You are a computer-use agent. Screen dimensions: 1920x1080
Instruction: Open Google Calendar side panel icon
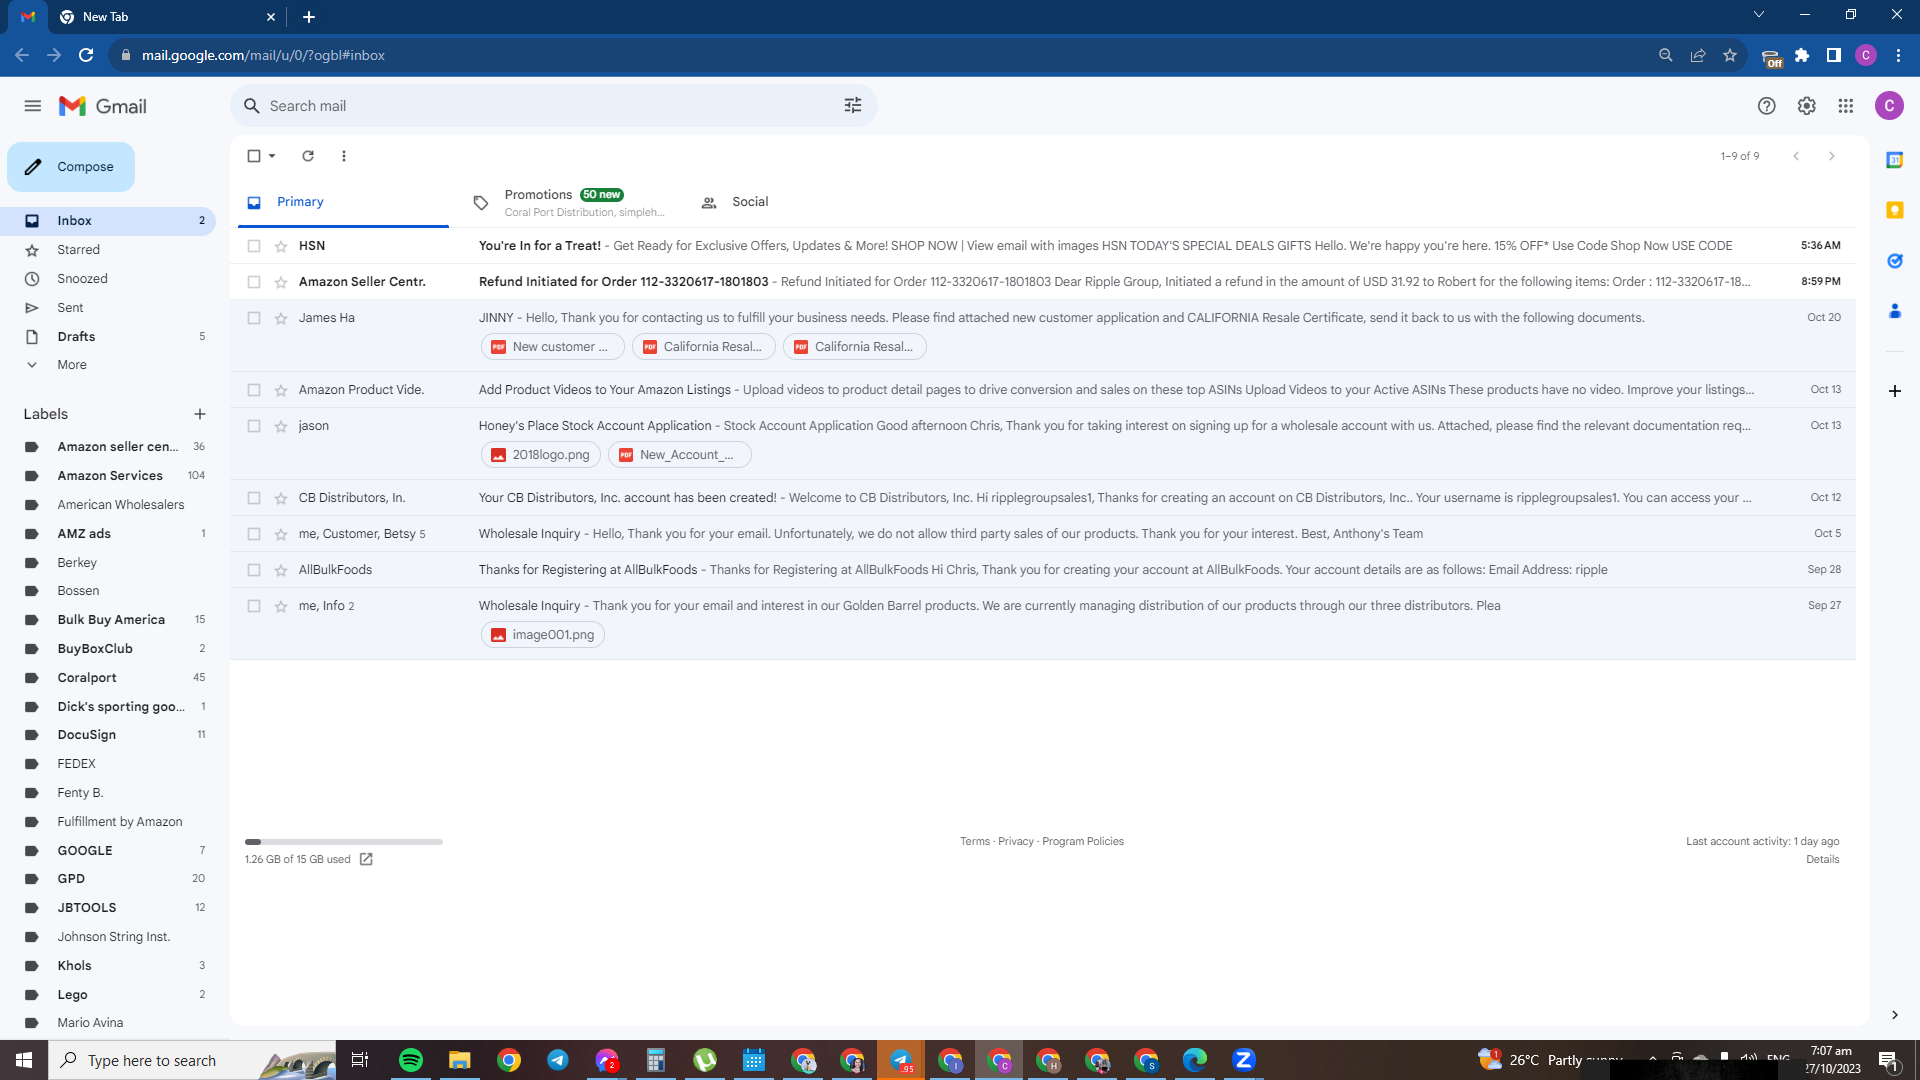1895,160
